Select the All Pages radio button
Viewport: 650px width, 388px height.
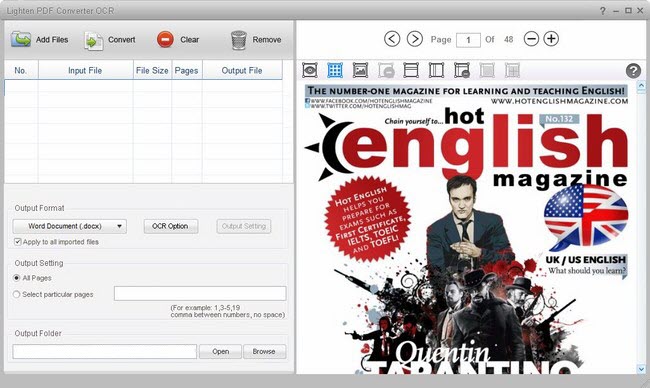click(17, 278)
